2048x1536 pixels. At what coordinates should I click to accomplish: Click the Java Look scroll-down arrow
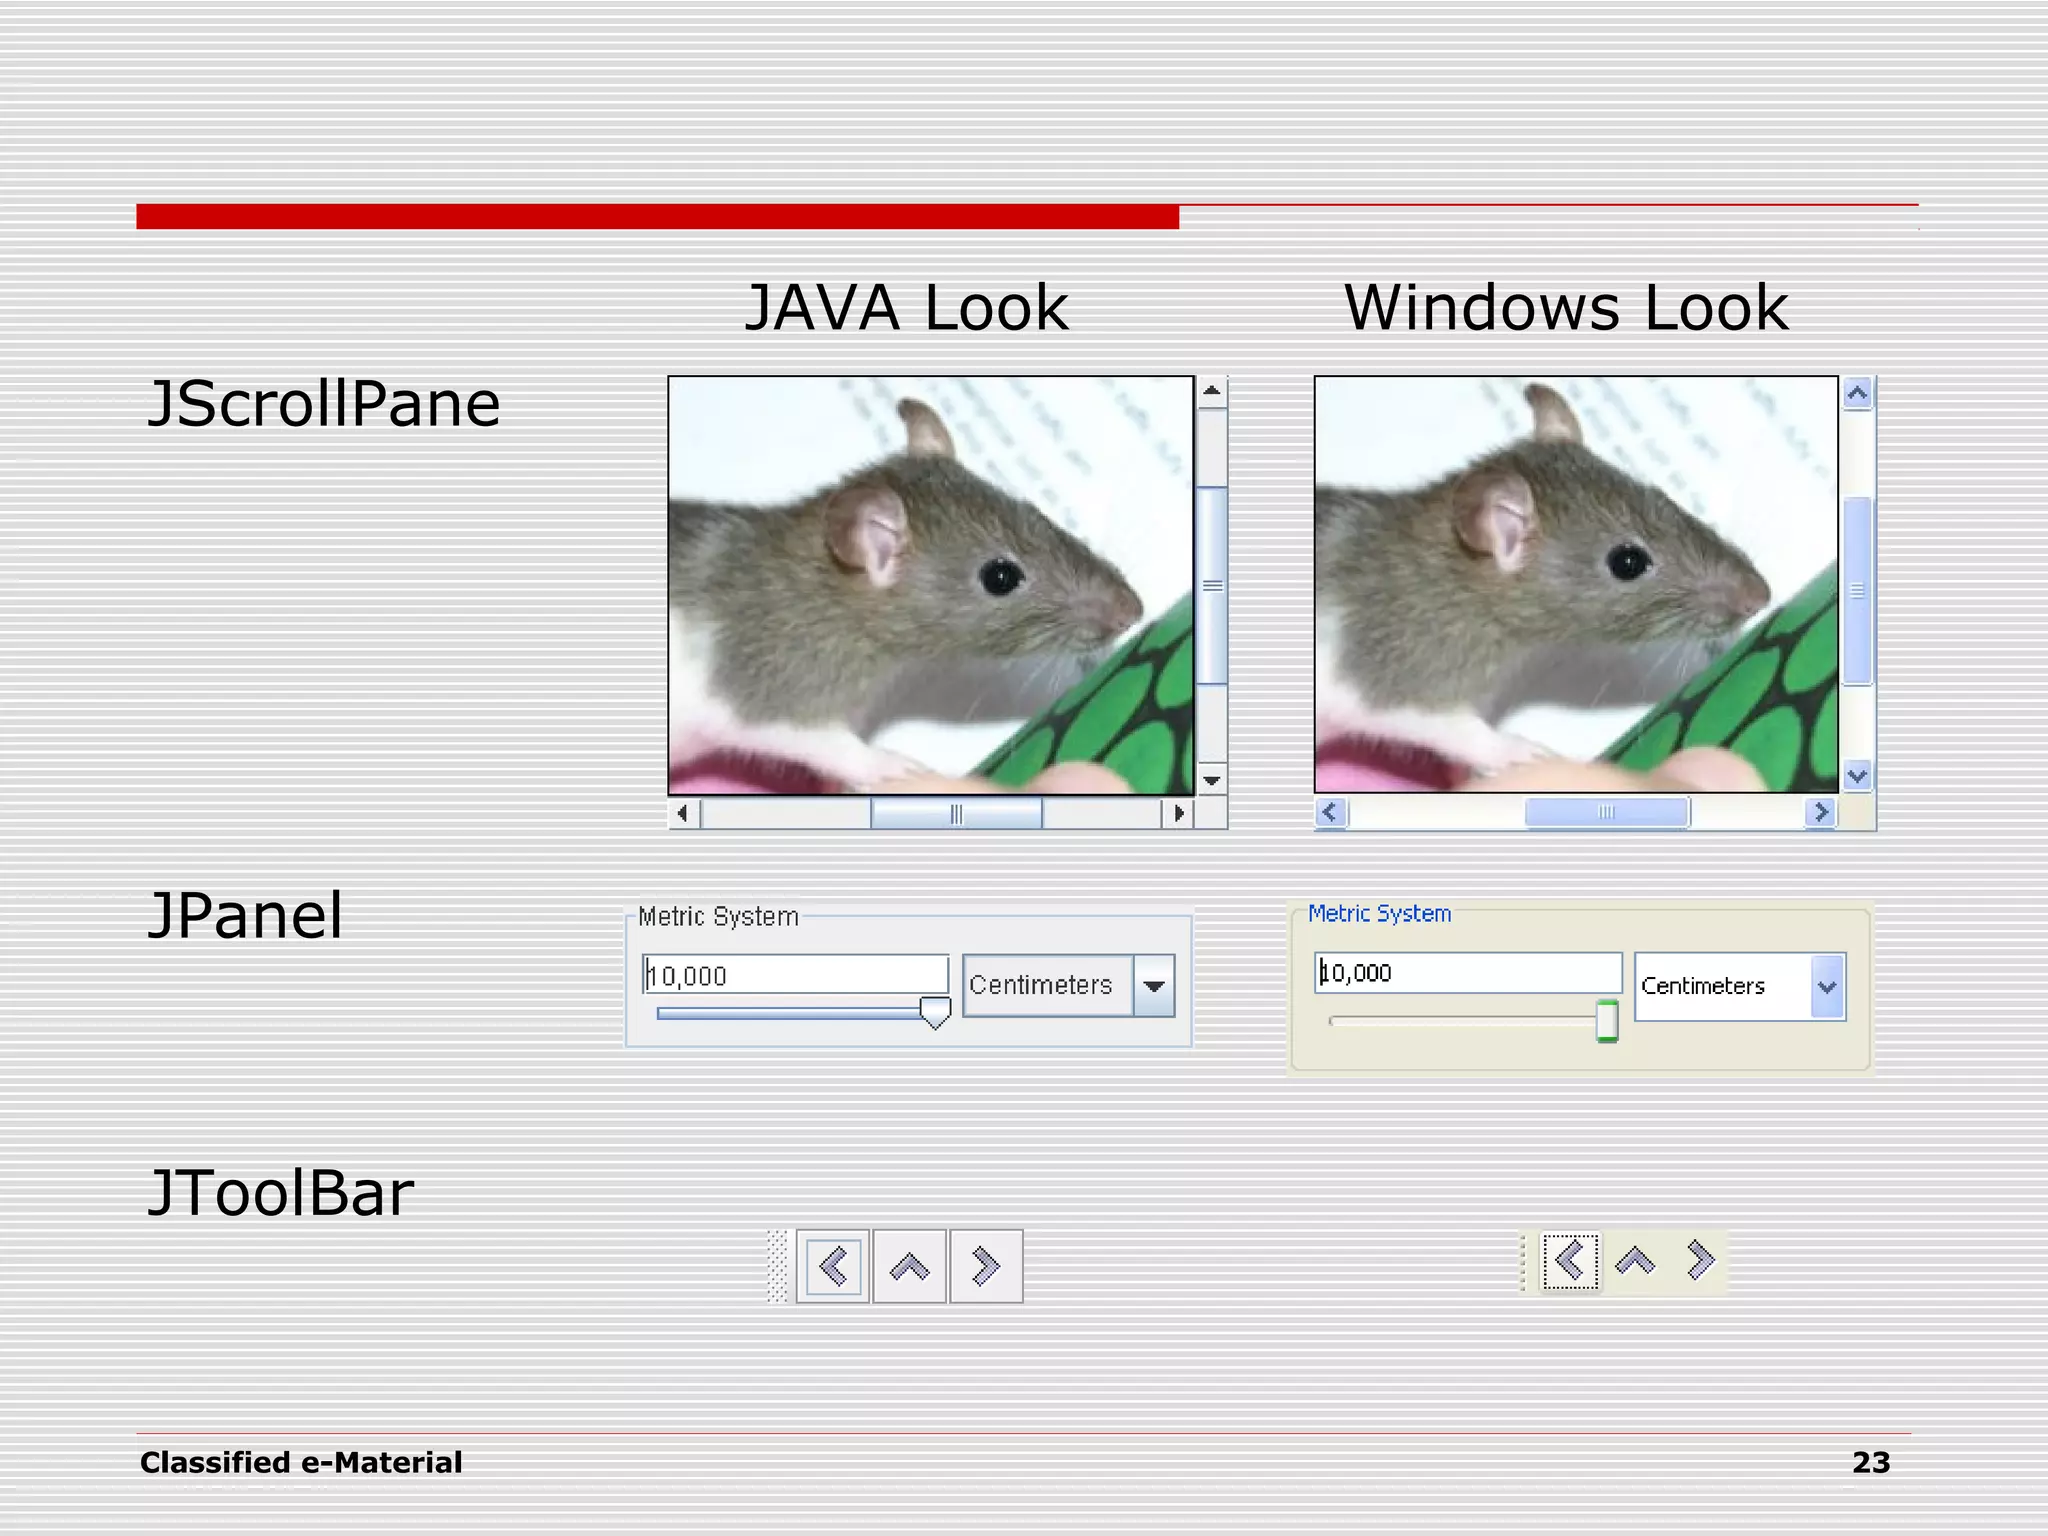tap(1212, 780)
